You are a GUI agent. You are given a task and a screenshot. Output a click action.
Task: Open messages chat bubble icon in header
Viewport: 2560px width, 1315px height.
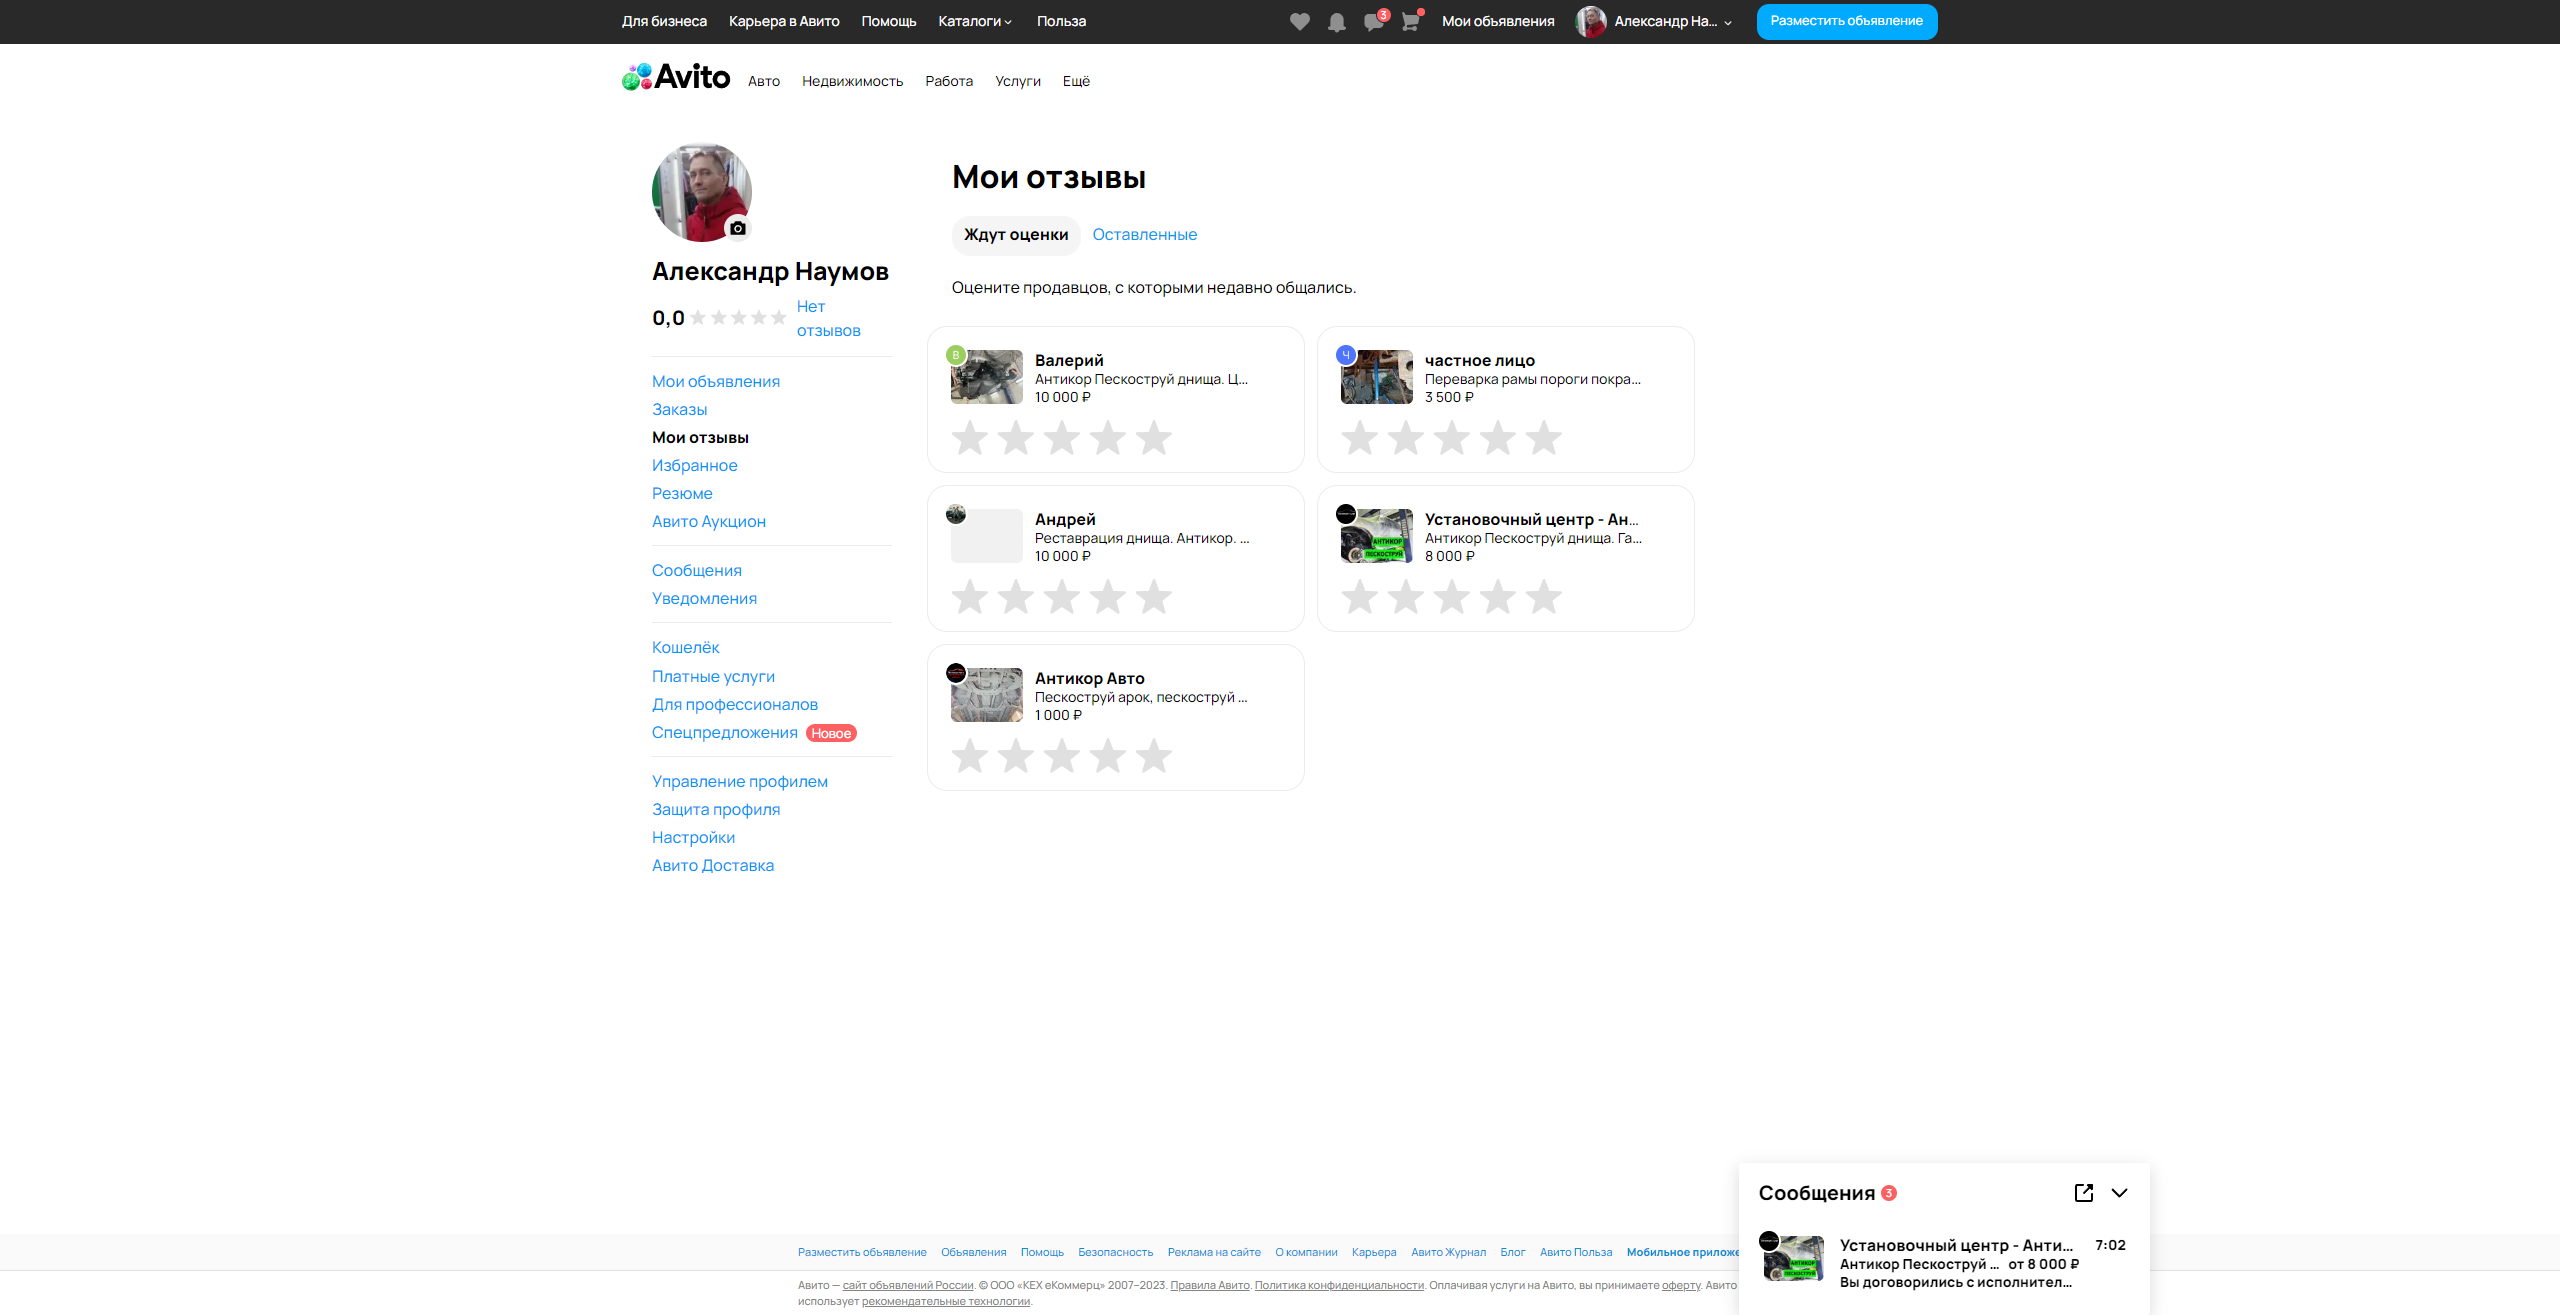point(1373,22)
